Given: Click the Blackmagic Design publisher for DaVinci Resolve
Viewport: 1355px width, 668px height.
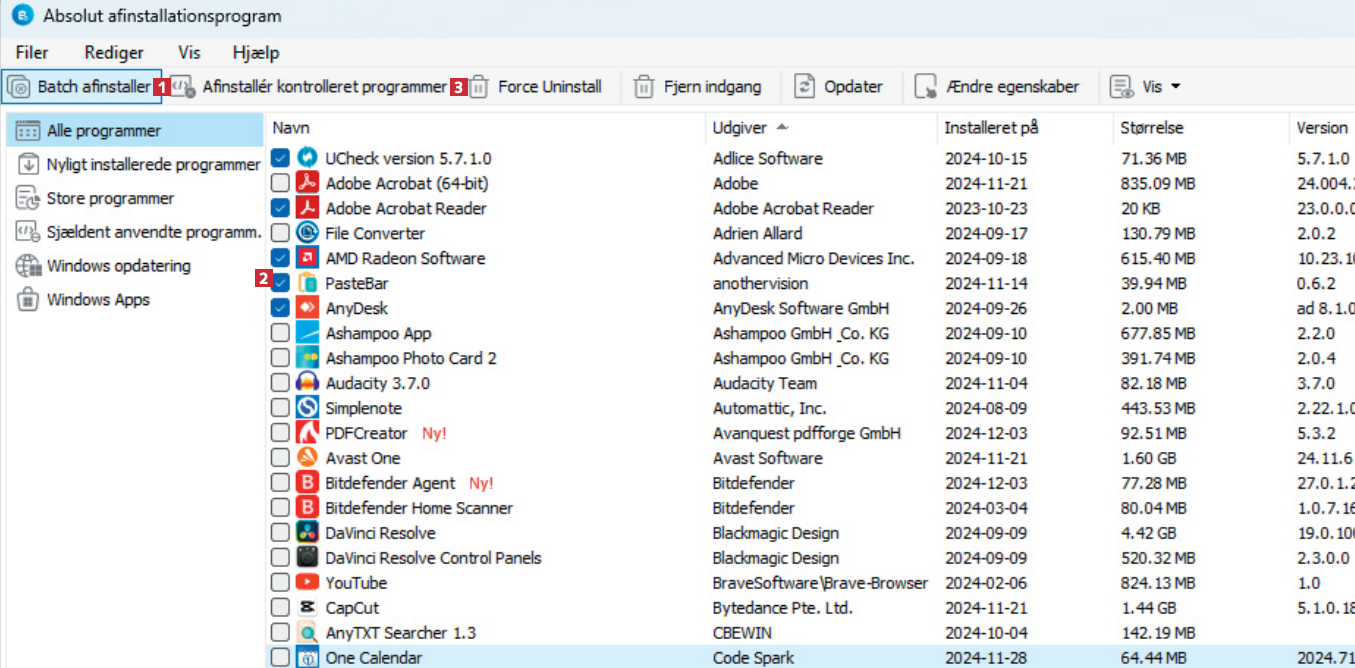Looking at the screenshot, I should pyautogui.click(x=776, y=533).
